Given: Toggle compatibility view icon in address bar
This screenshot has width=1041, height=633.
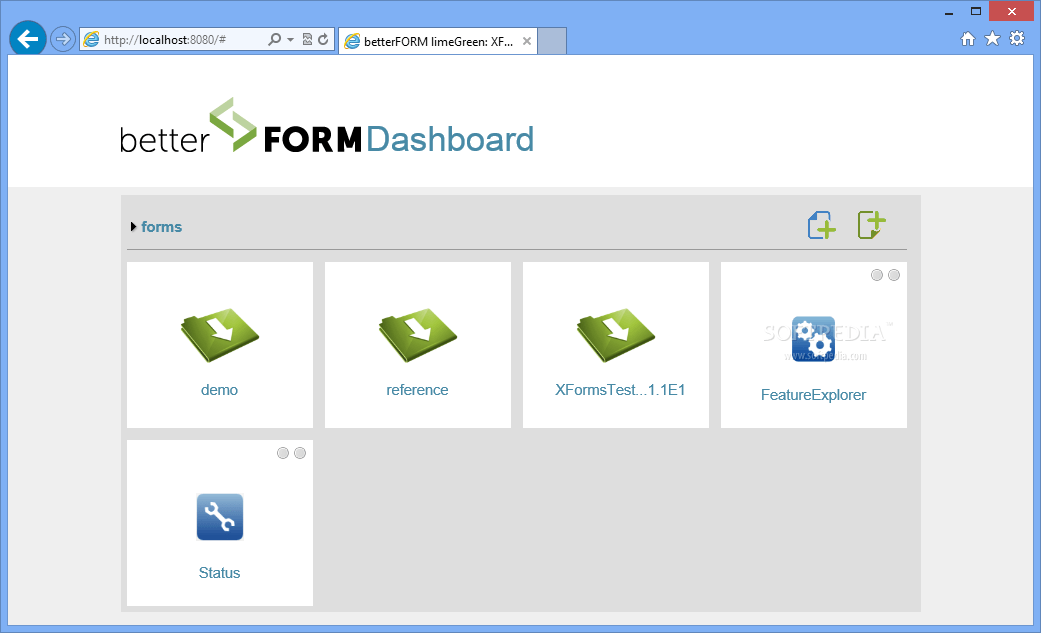Looking at the screenshot, I should 307,39.
